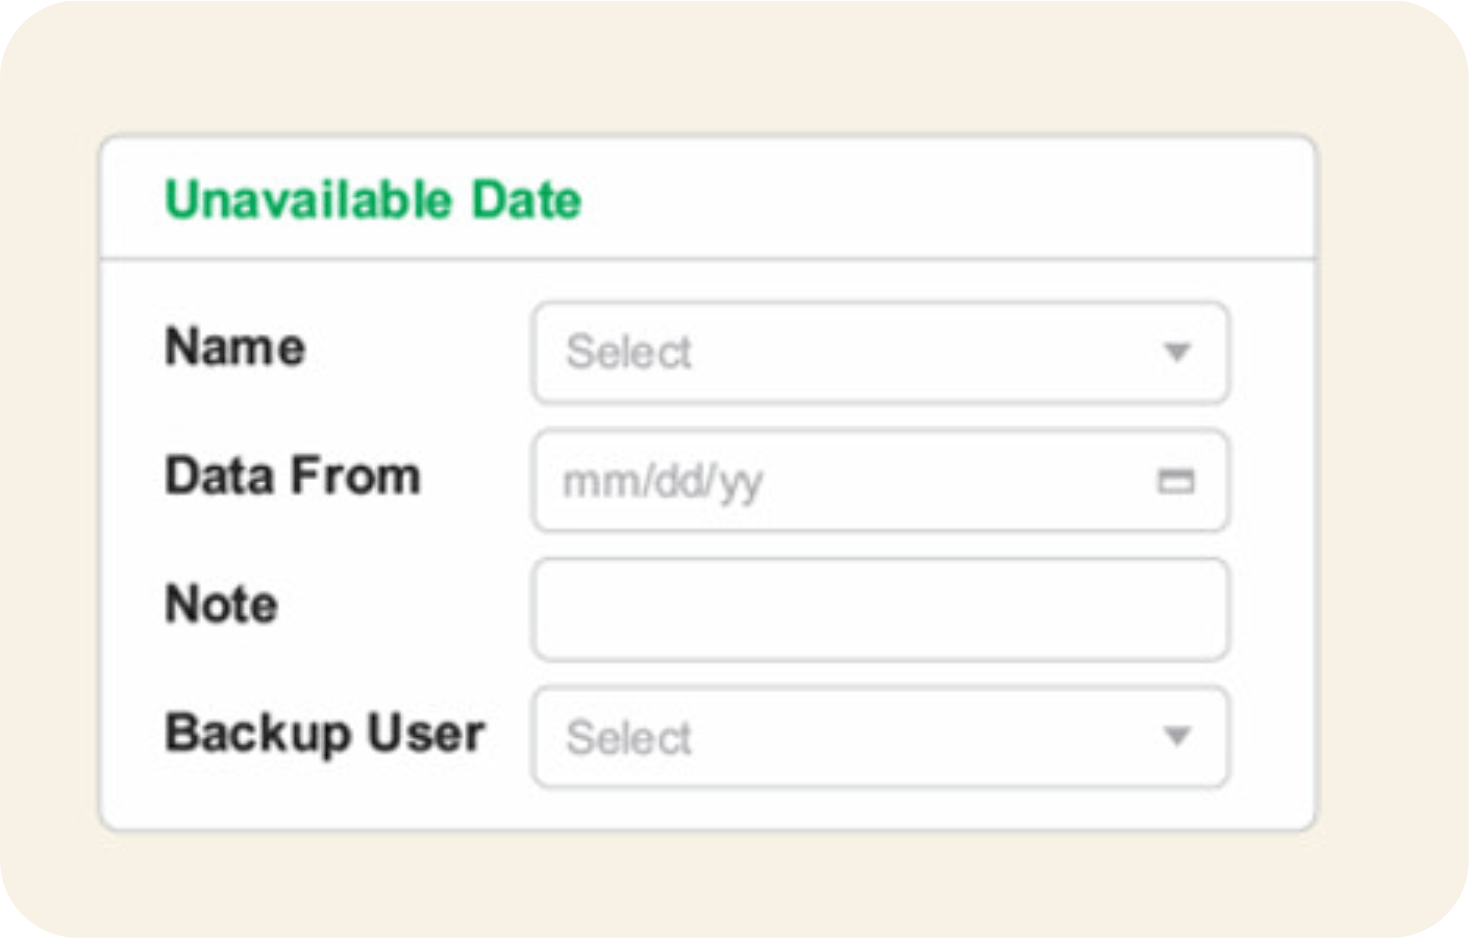Click the calendar icon in Data From field
The image size is (1469, 938).
pyautogui.click(x=1175, y=481)
